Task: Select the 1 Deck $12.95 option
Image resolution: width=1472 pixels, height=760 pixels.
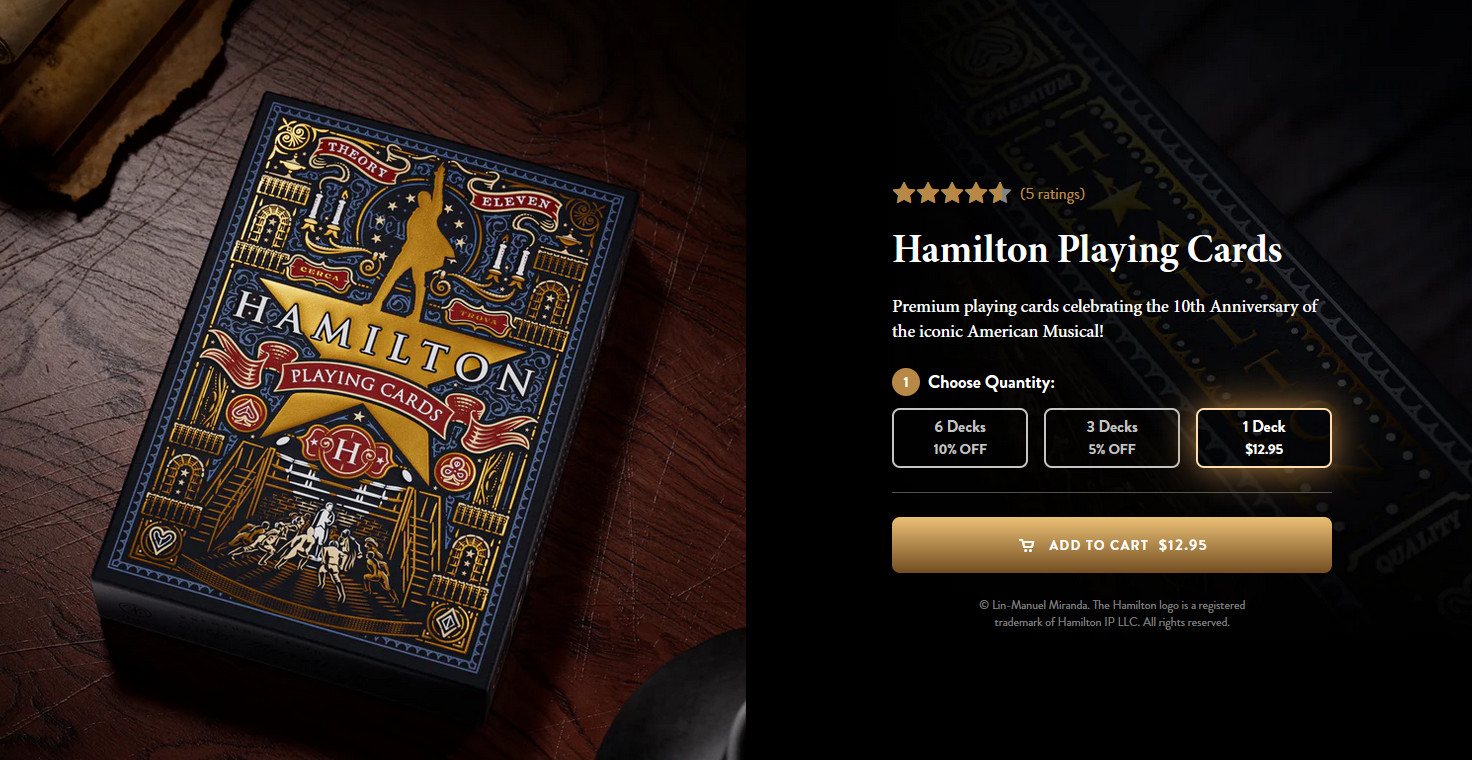Action: (1264, 438)
